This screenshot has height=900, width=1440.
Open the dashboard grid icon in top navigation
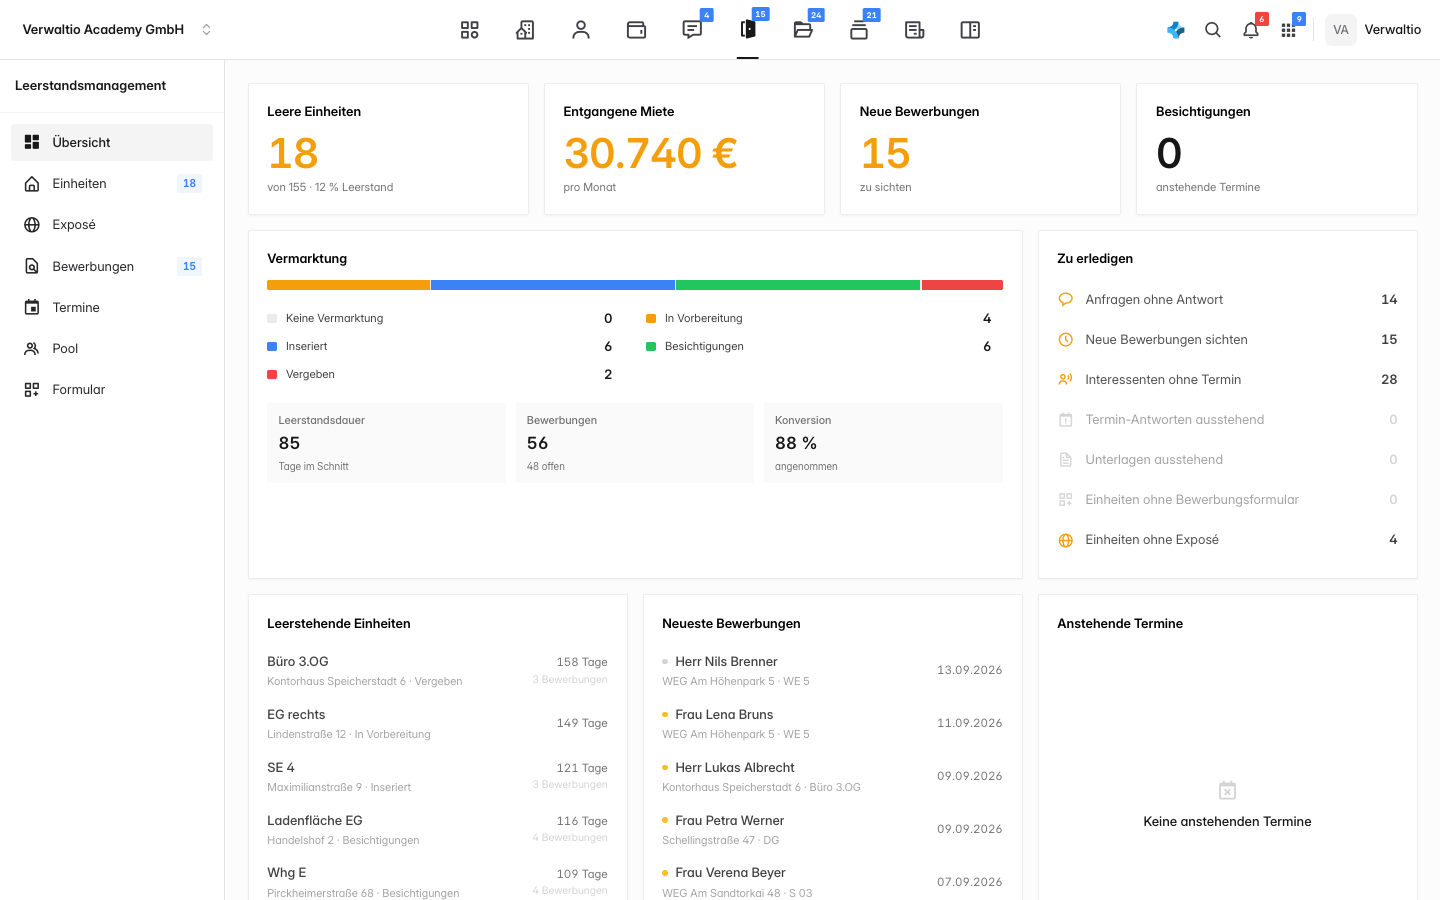pyautogui.click(x=470, y=30)
